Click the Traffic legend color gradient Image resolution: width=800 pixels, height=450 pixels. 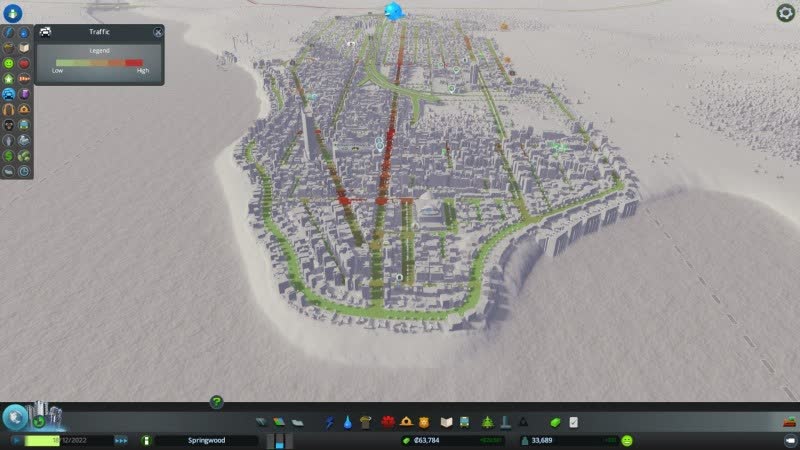click(99, 63)
